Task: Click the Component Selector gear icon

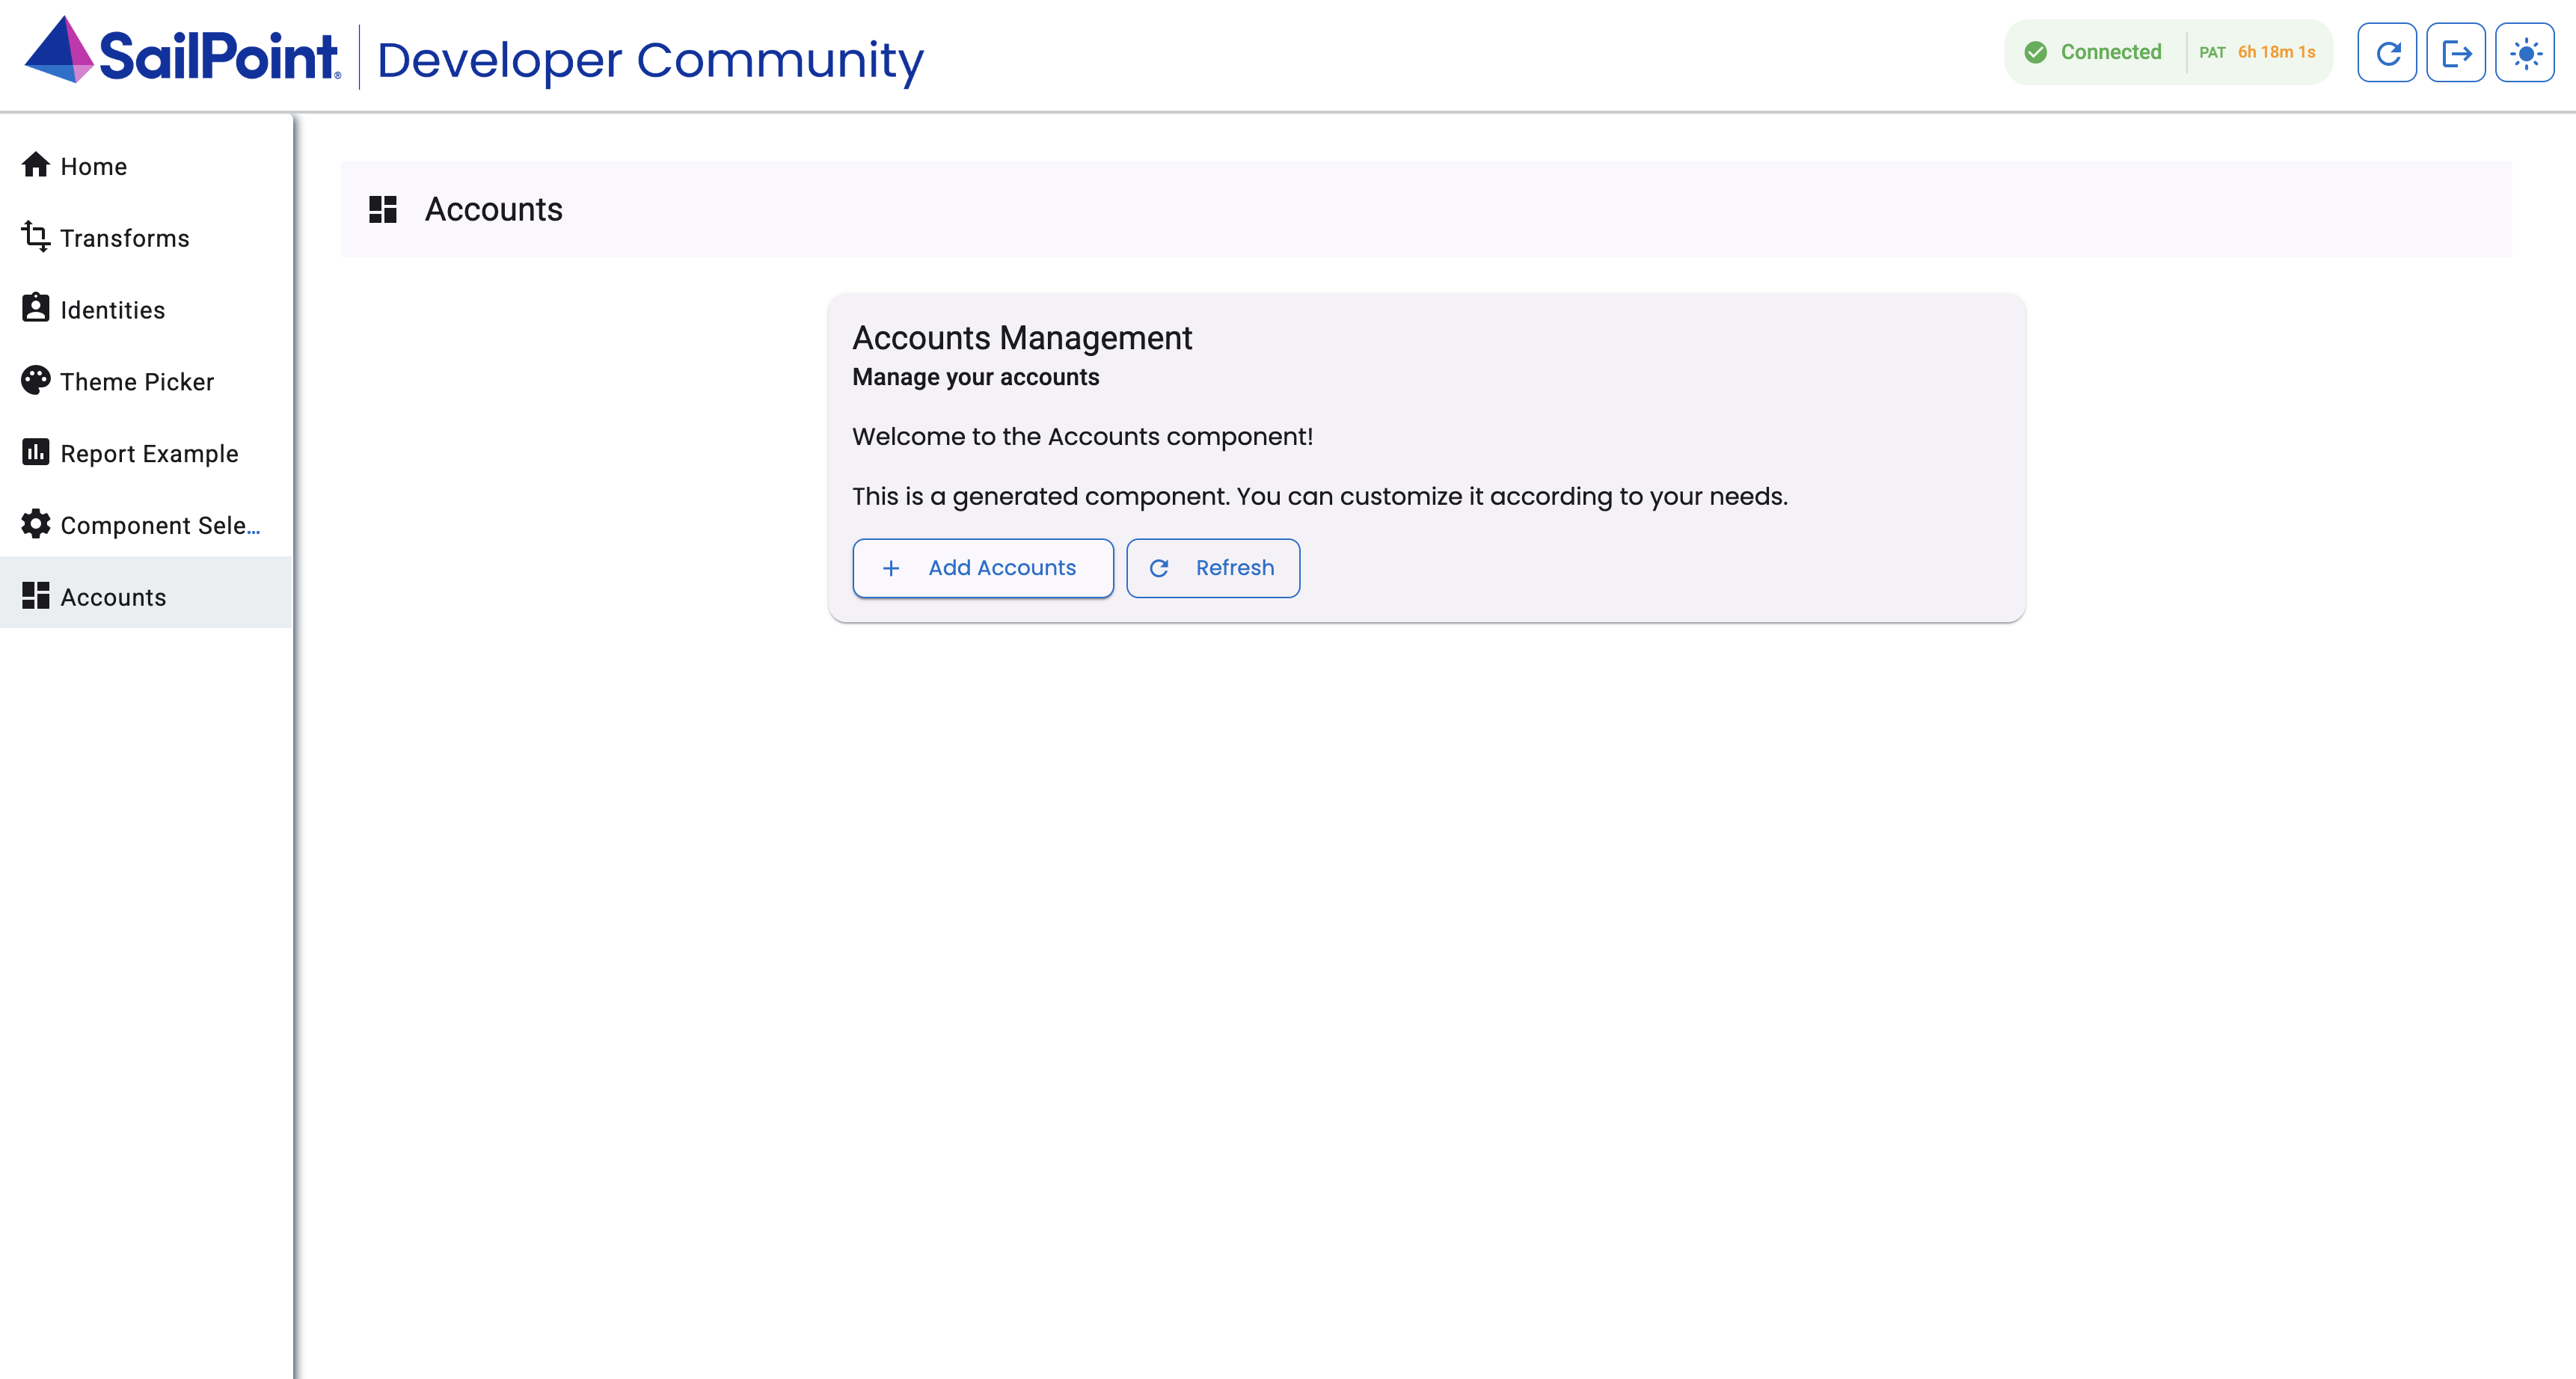Action: click(35, 524)
